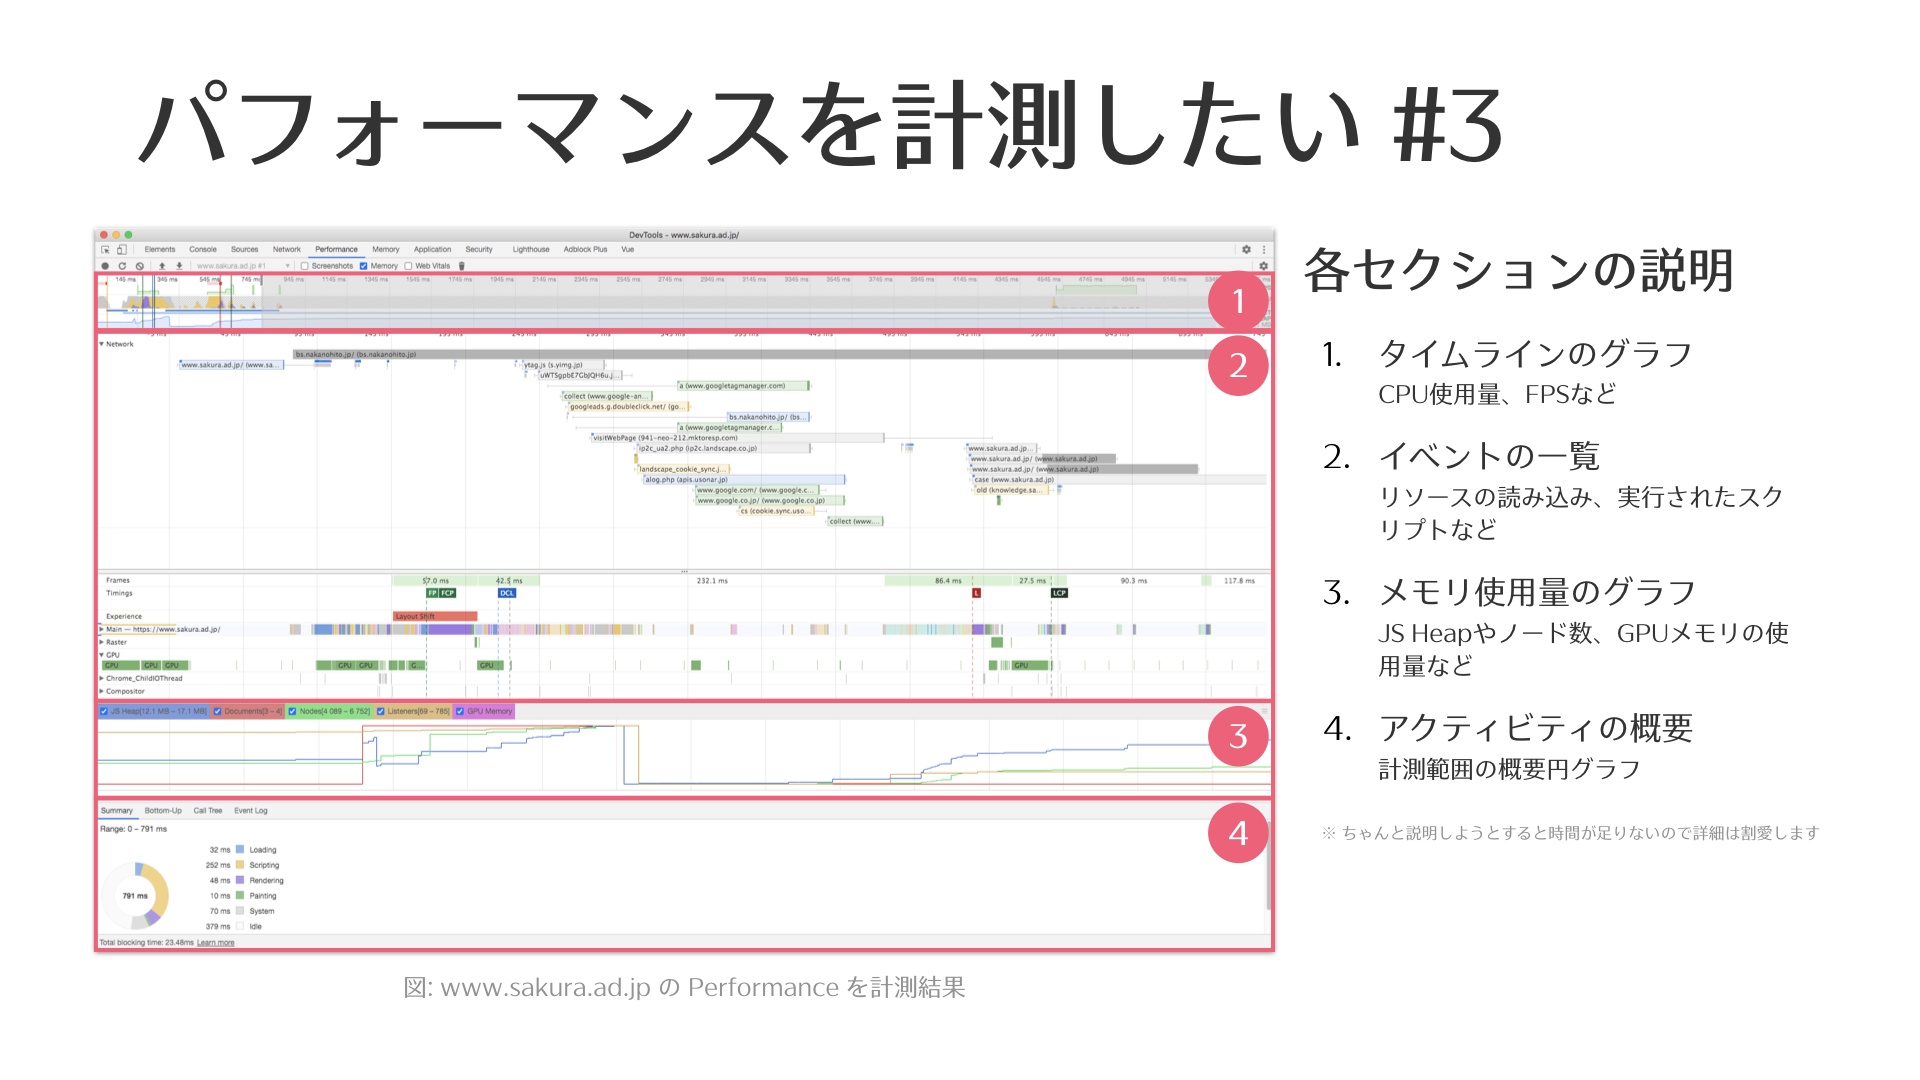Open the Vue tab

628,250
